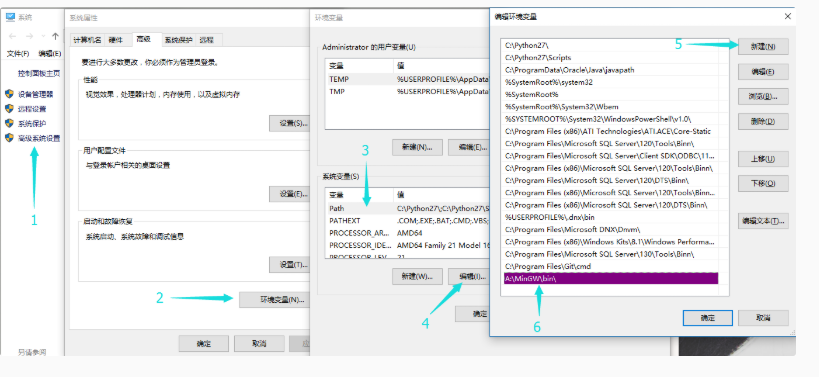Select %SystemRoot%\system32 entry
The width and height of the screenshot is (819, 377).
pyautogui.click(x=611, y=82)
